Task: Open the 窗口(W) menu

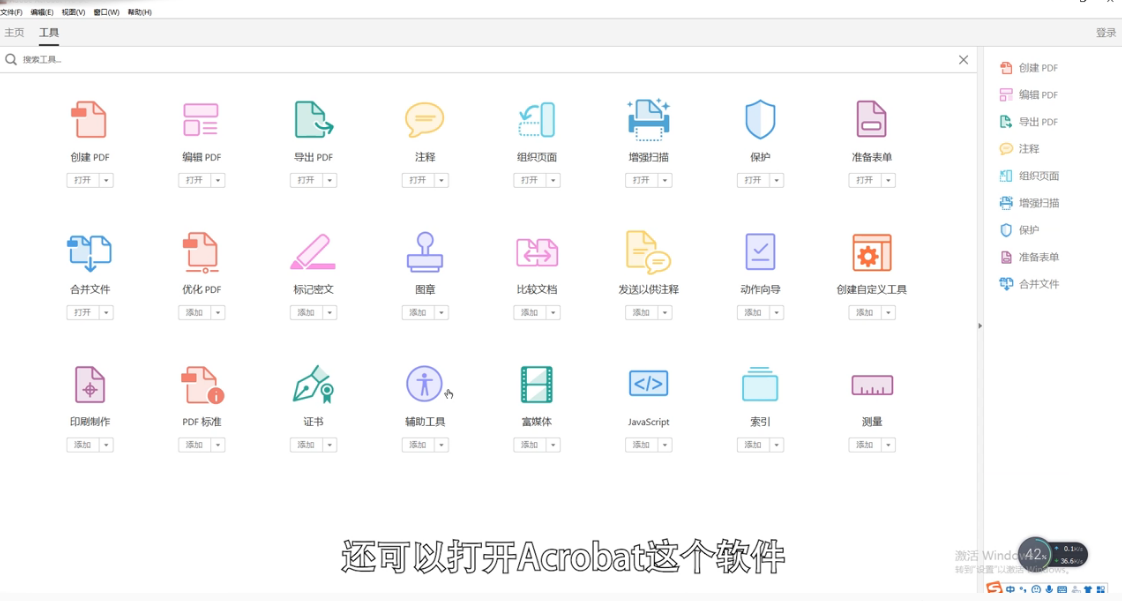Action: (x=107, y=12)
